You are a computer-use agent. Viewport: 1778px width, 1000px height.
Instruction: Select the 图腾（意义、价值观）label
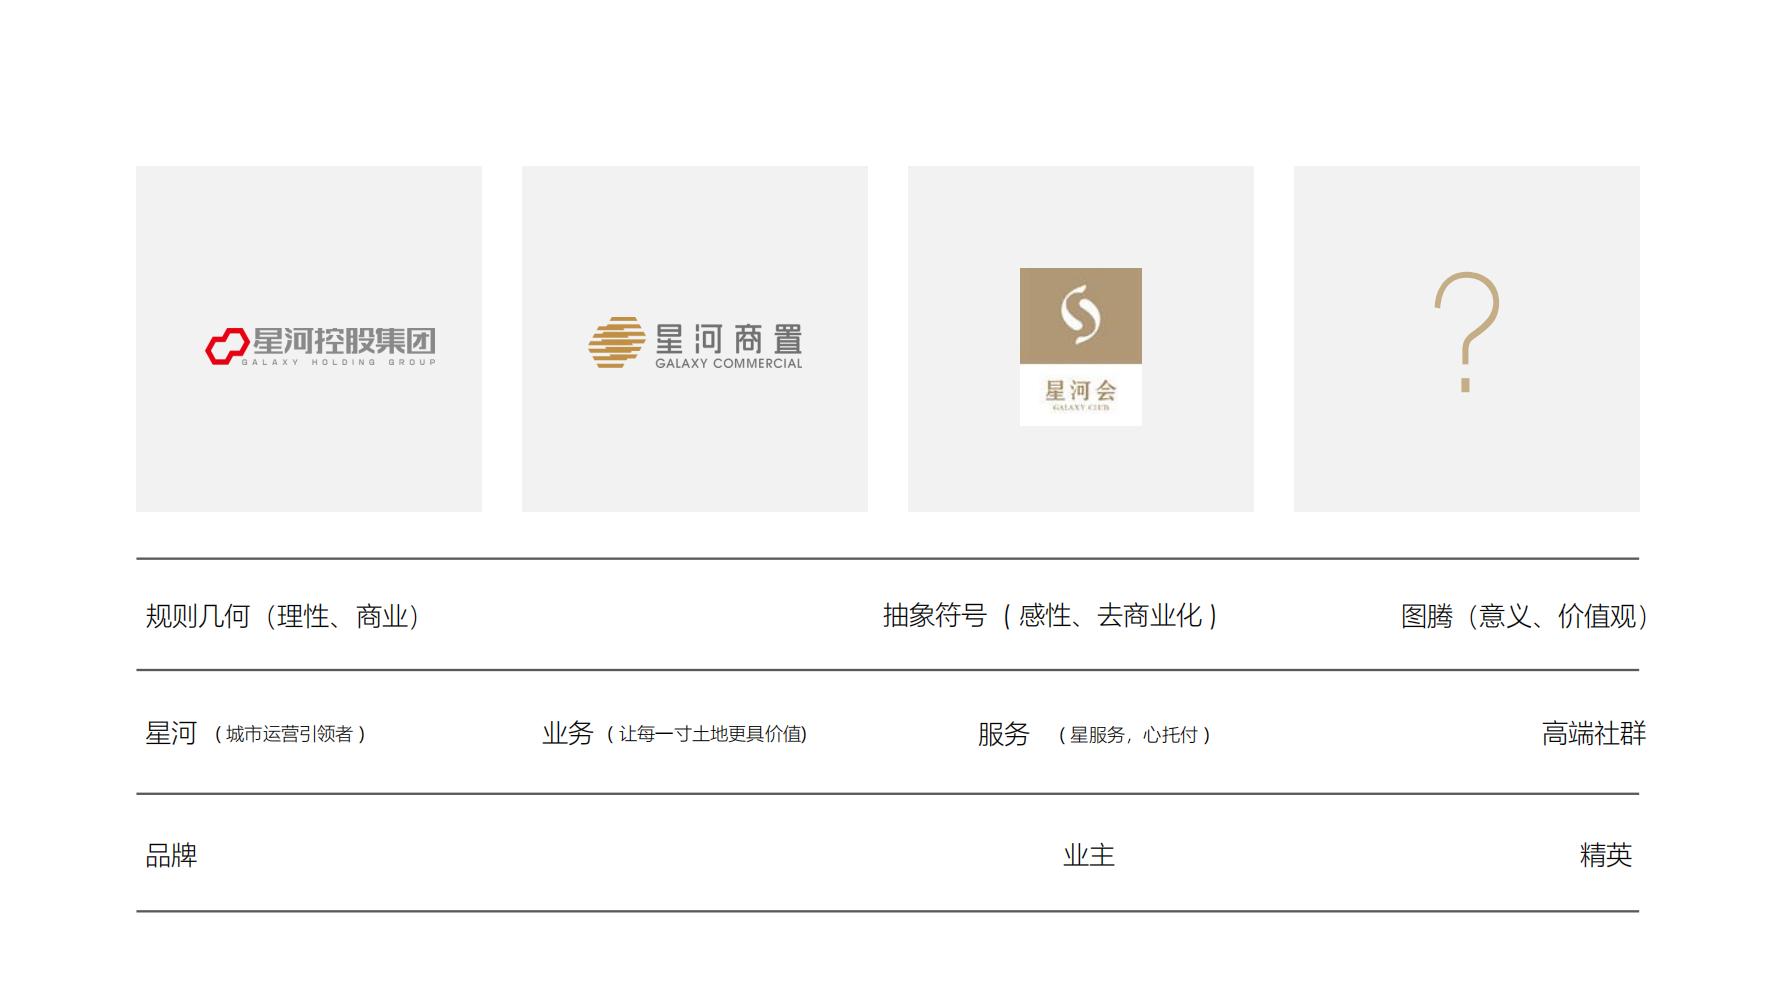click(x=1524, y=616)
